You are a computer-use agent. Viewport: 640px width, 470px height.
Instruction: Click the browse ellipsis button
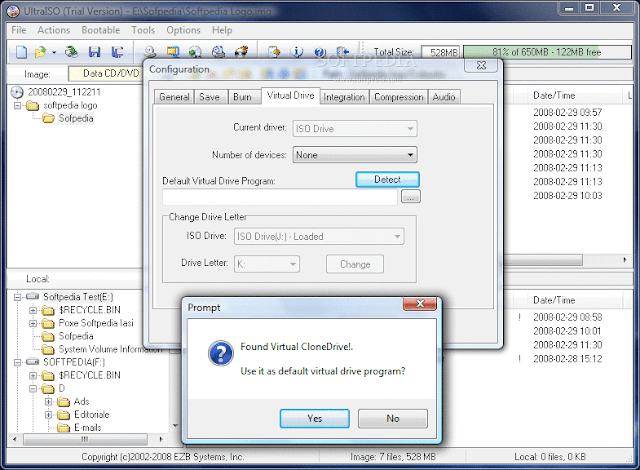coord(411,197)
